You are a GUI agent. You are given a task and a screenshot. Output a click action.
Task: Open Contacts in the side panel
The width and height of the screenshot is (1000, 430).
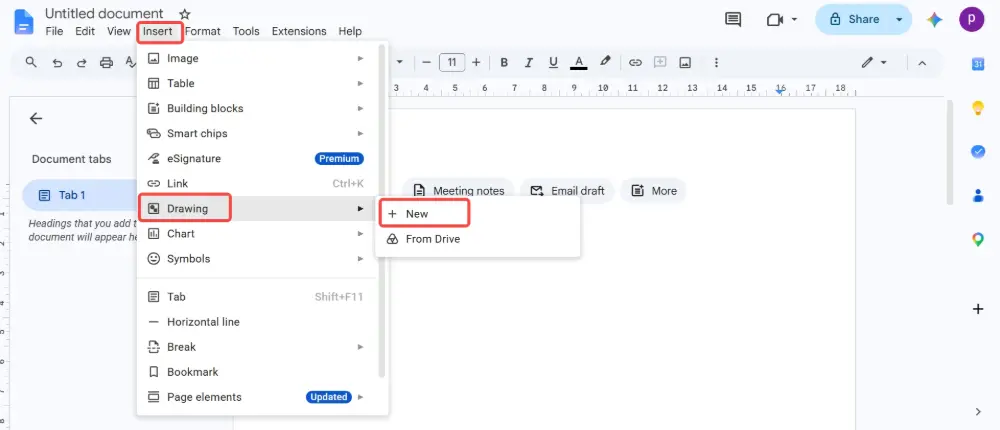[978, 196]
